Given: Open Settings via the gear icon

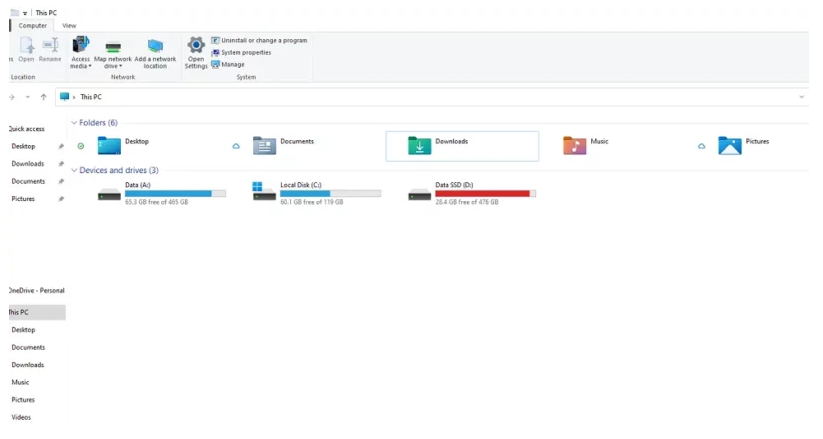Looking at the screenshot, I should 196,46.
